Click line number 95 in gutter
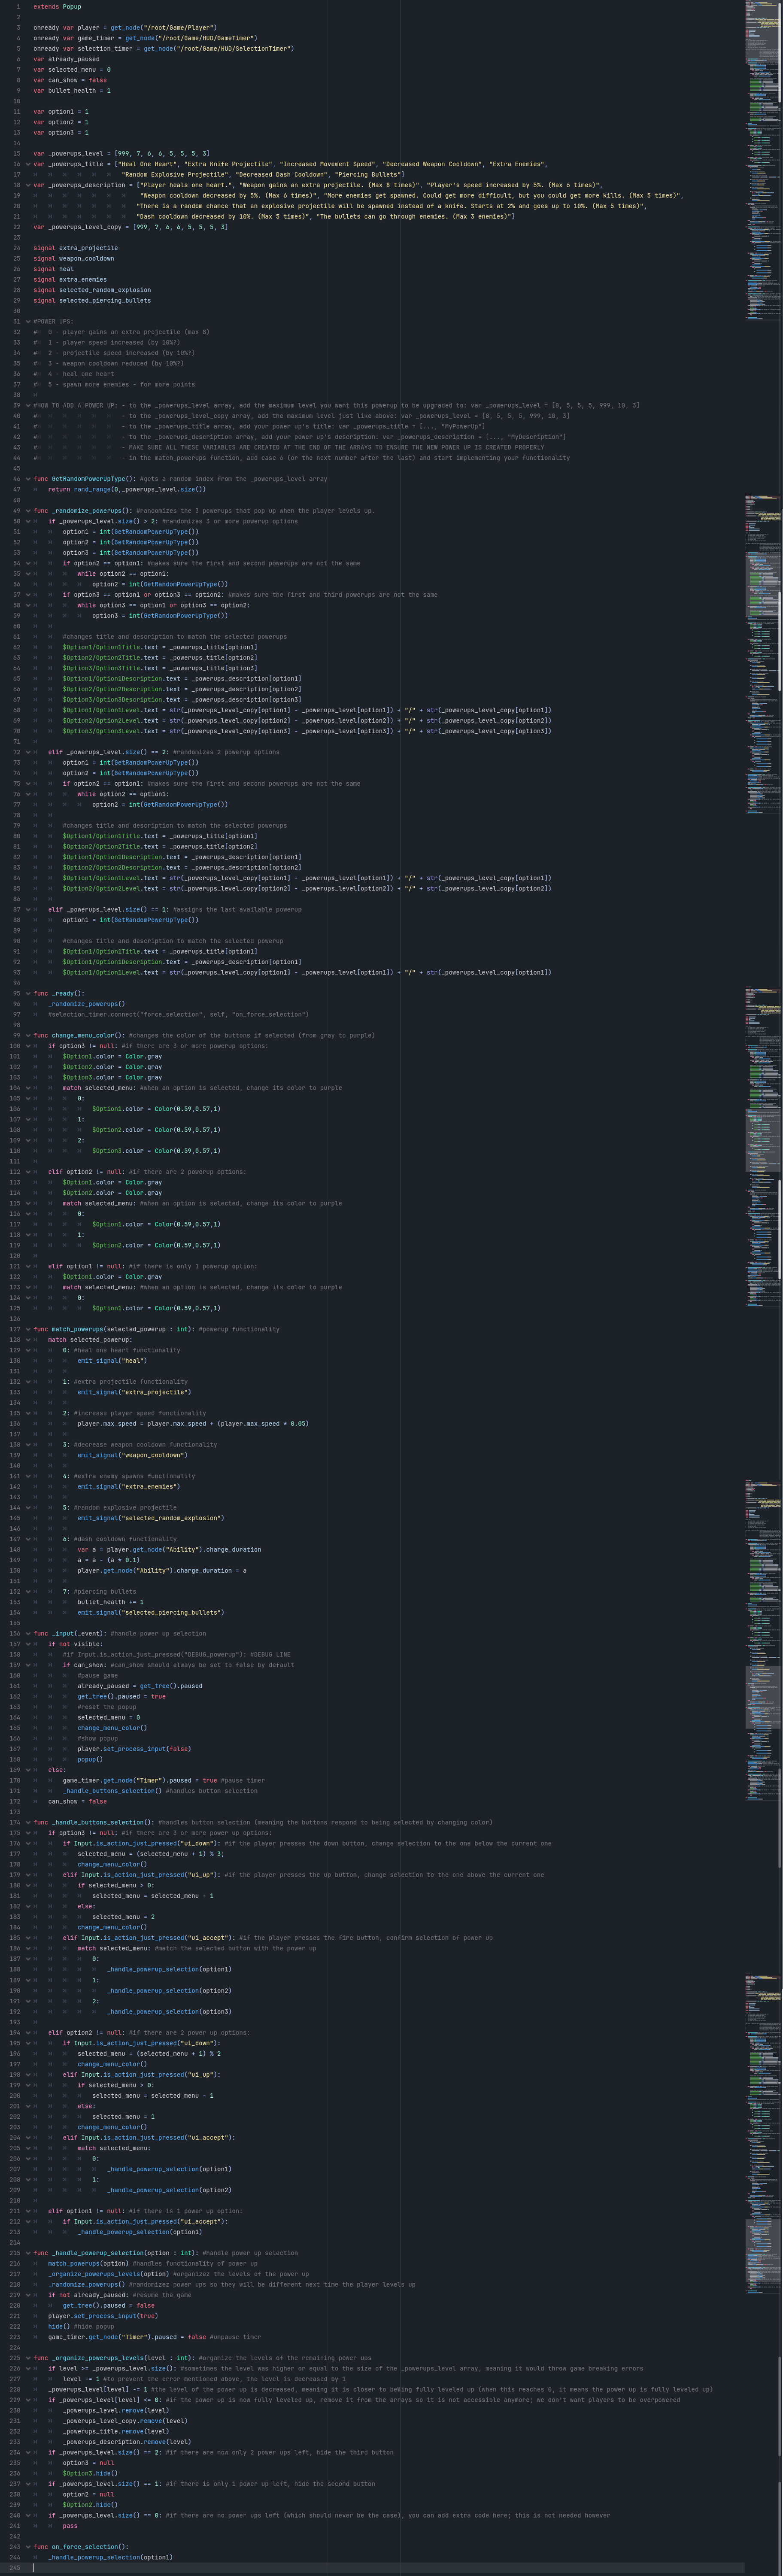 click(15, 994)
